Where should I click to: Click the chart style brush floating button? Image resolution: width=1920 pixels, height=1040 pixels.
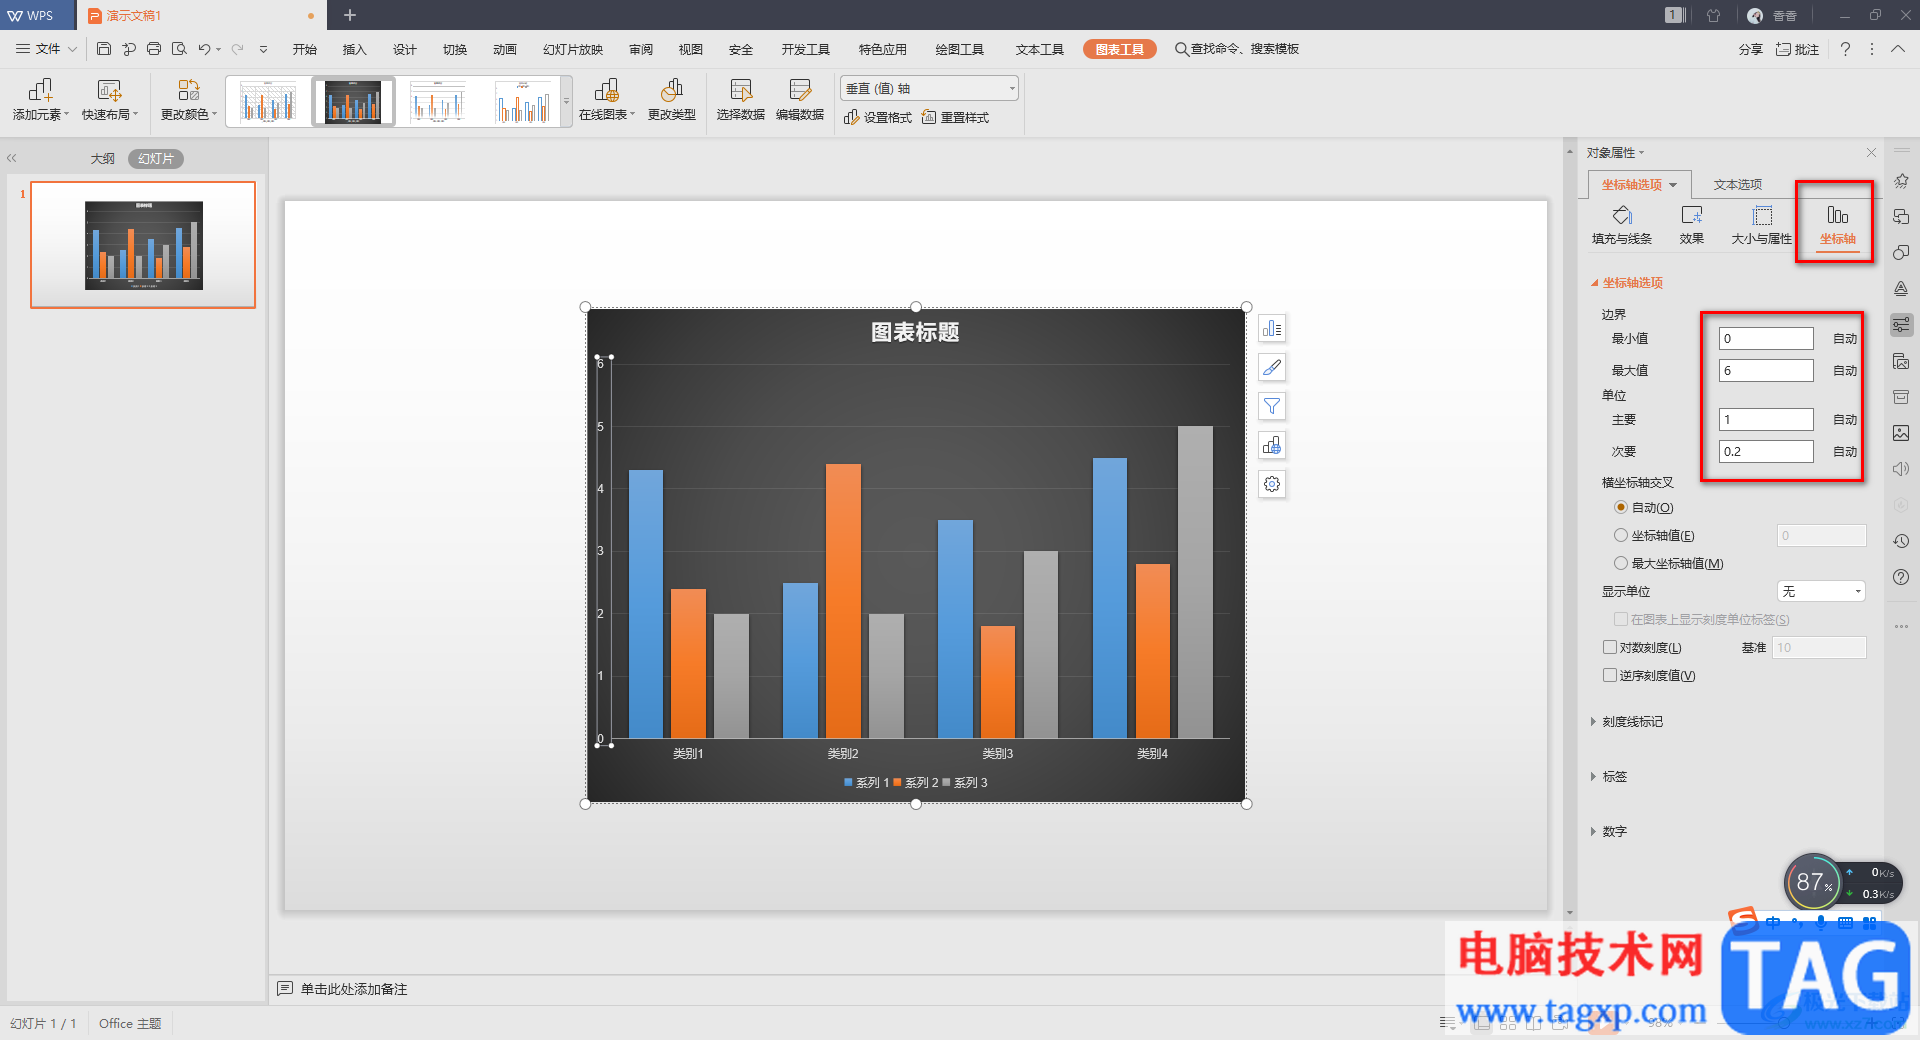point(1272,368)
